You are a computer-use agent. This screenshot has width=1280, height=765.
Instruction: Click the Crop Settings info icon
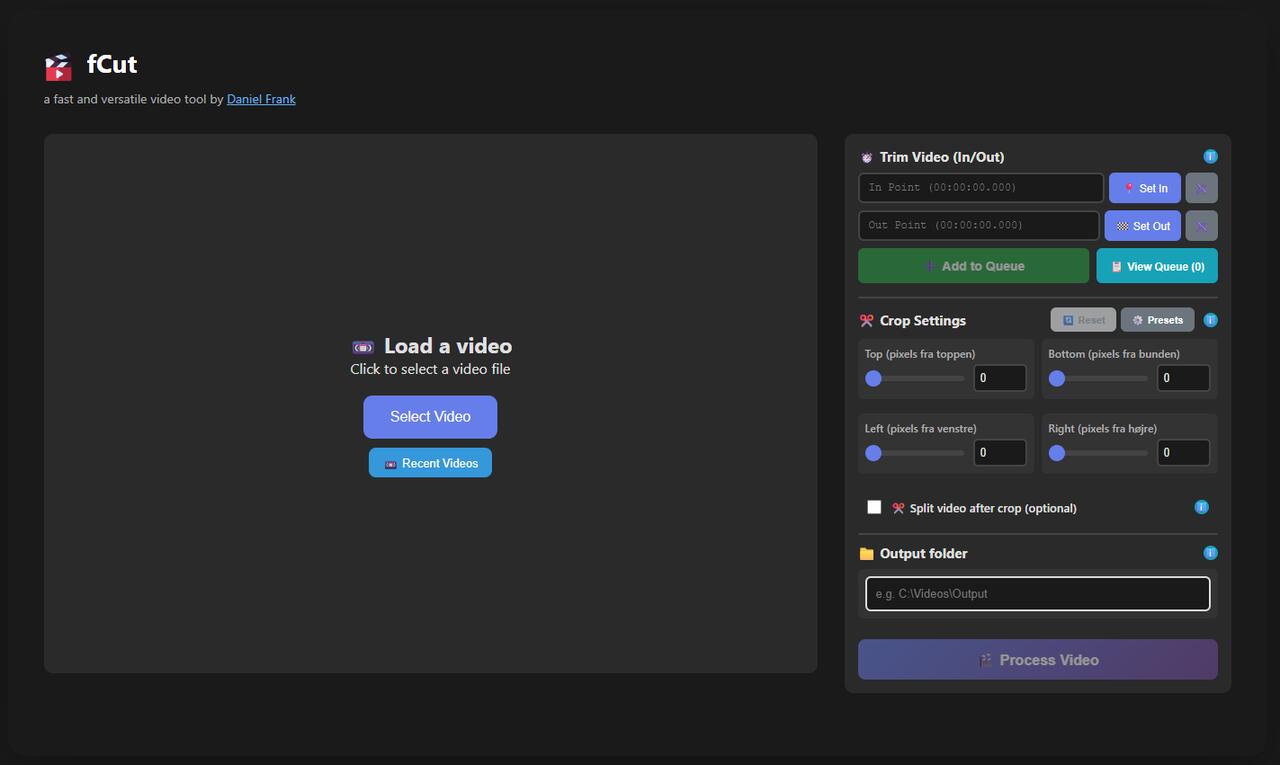coord(1210,320)
